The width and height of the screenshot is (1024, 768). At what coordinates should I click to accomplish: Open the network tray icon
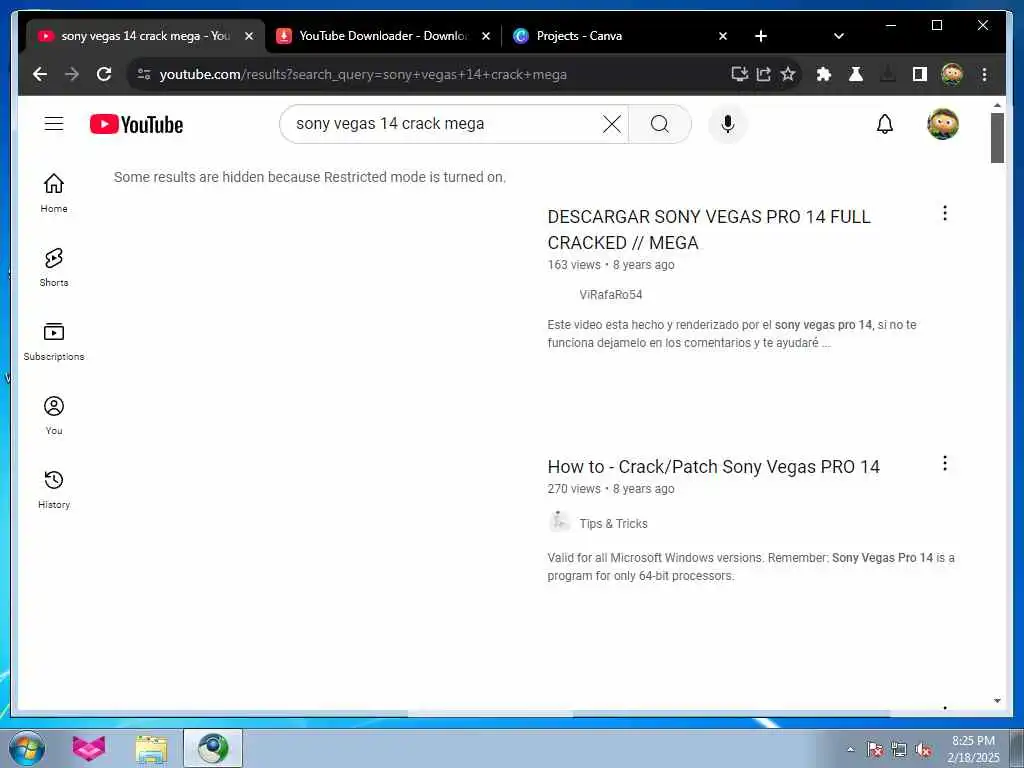click(899, 749)
